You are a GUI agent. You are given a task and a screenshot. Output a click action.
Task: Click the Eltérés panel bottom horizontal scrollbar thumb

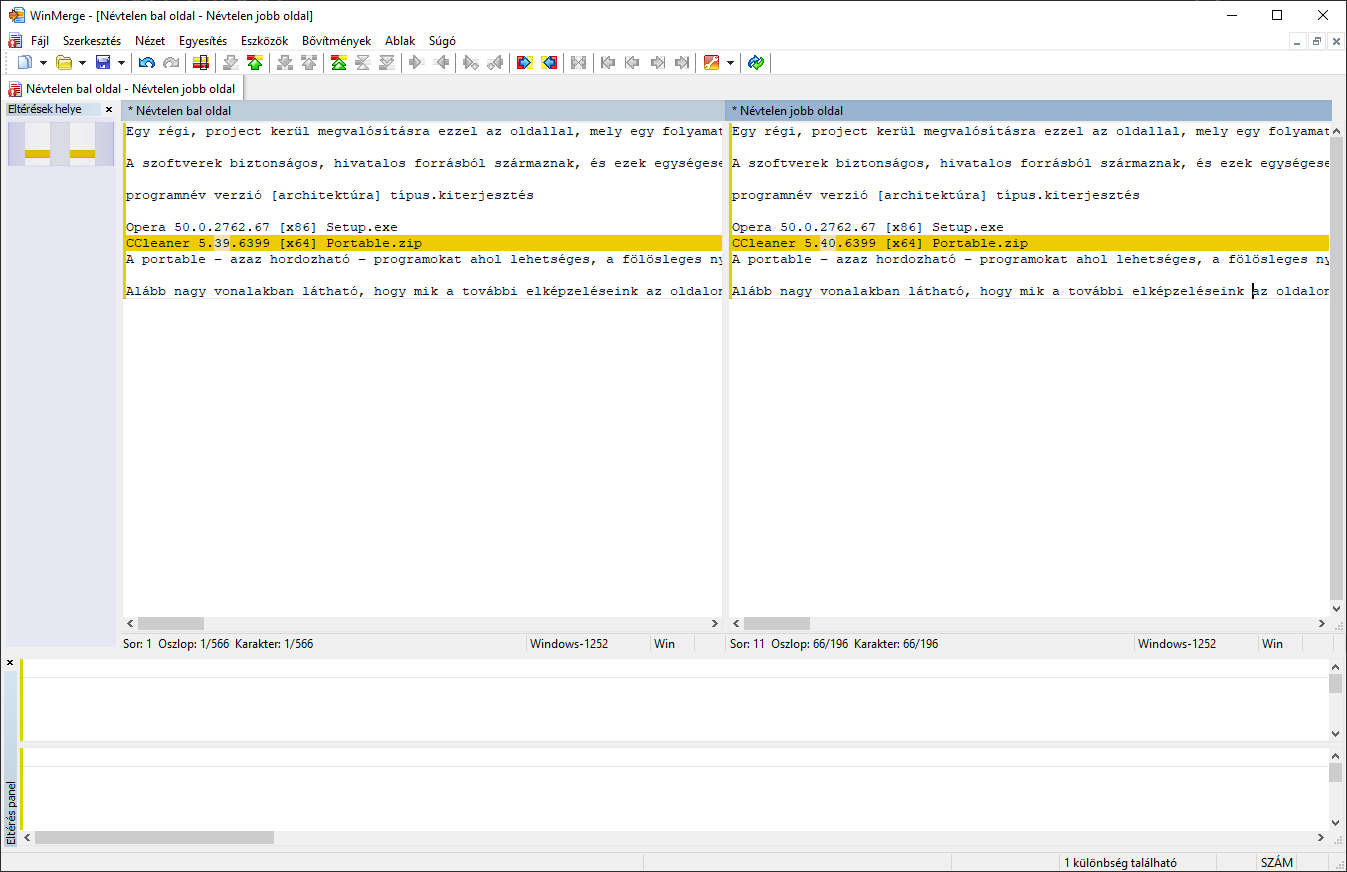[154, 838]
